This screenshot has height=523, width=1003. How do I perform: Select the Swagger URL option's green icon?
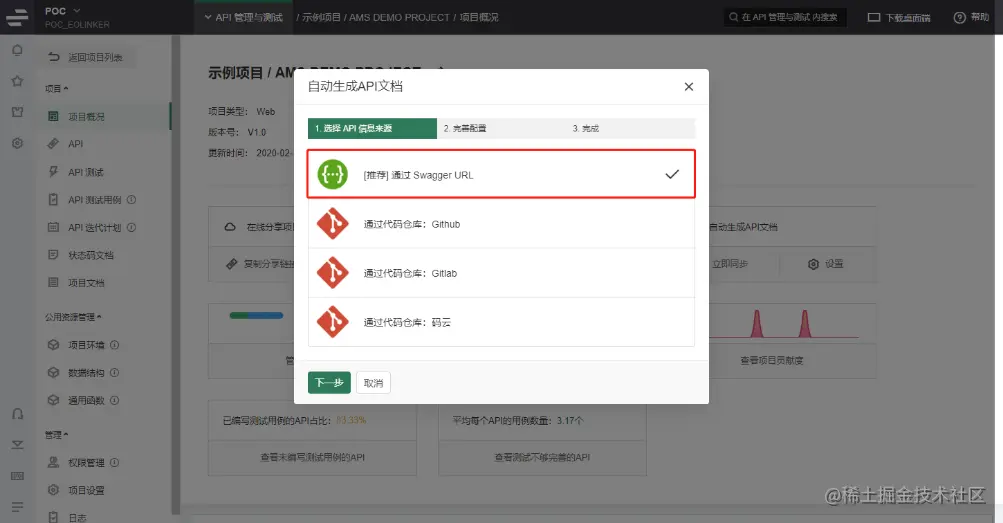pyautogui.click(x=333, y=175)
